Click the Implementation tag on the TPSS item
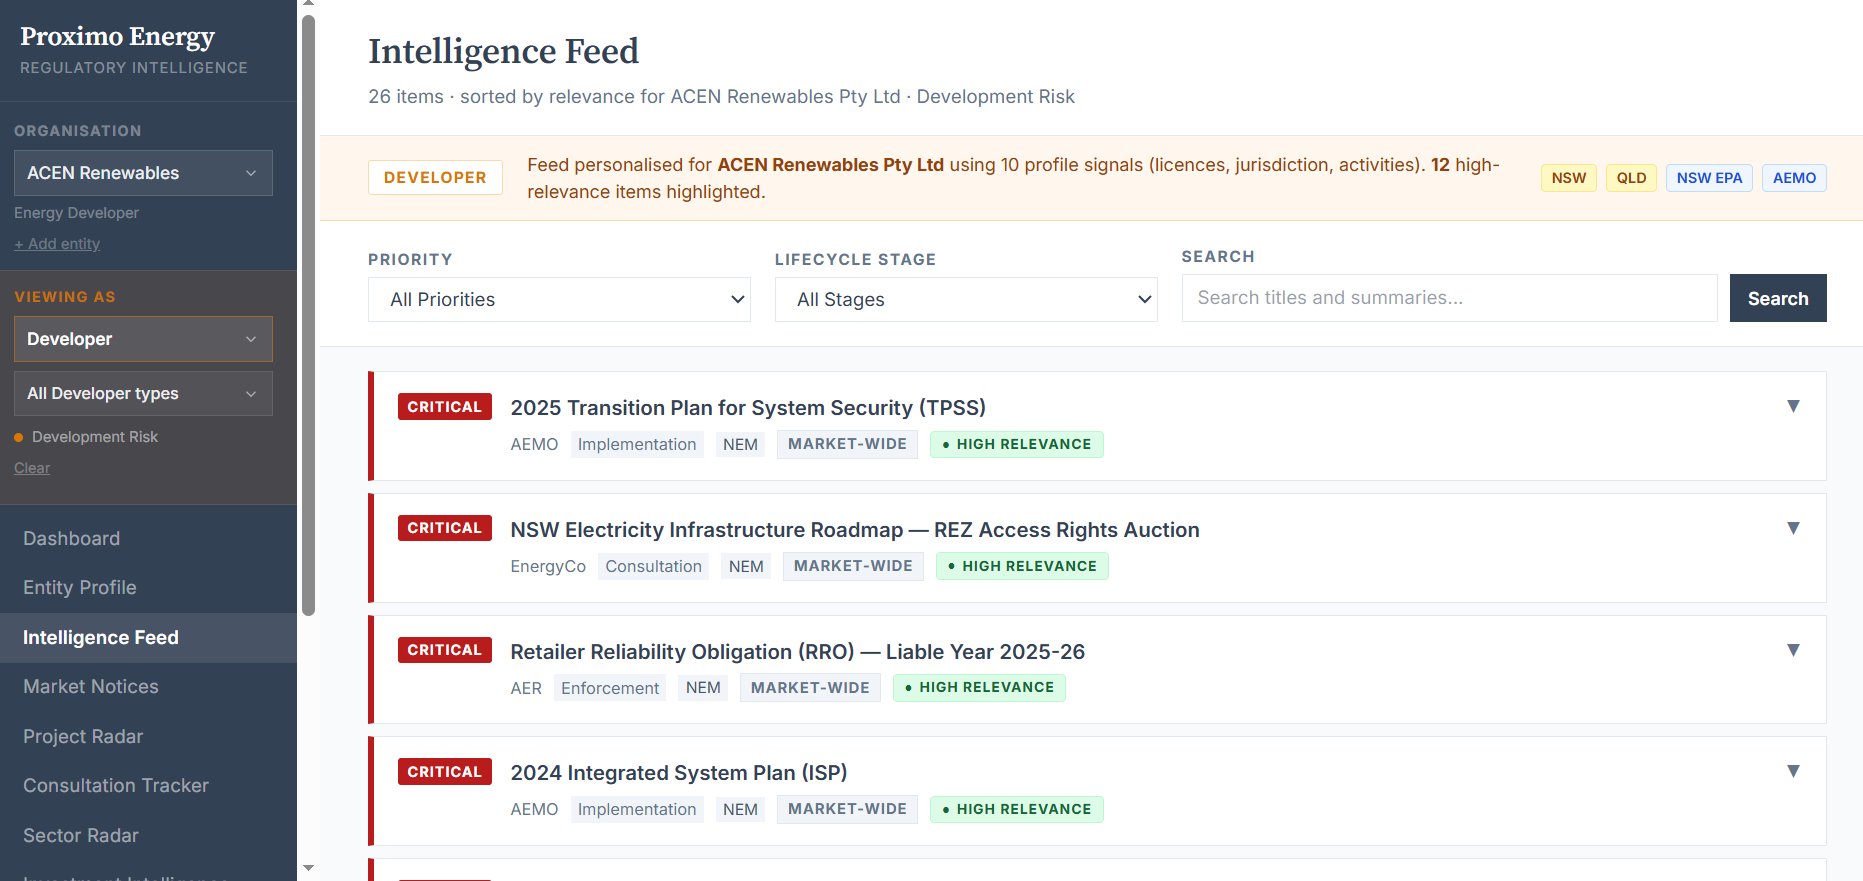This screenshot has width=1863, height=881. tap(637, 444)
